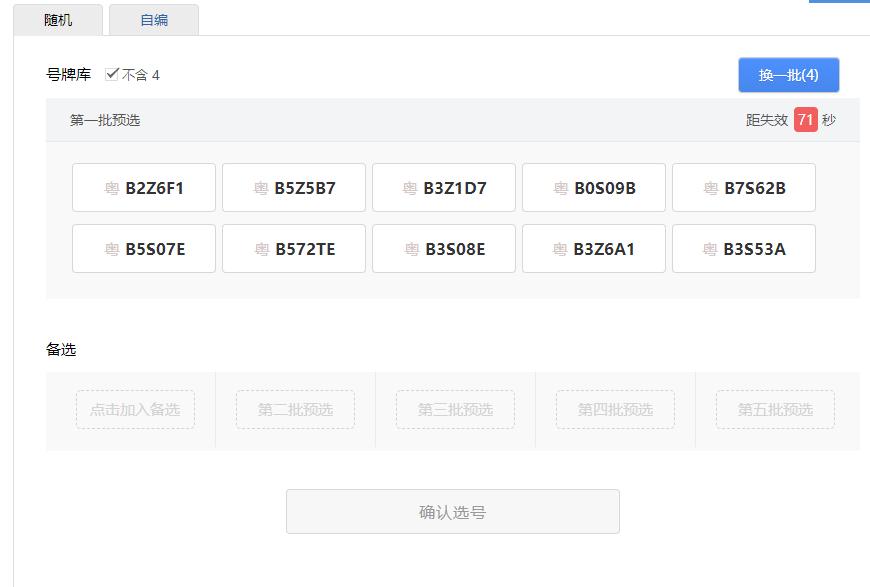870x587 pixels.
Task: Select plate number 粤 B3S08E
Action: point(444,249)
